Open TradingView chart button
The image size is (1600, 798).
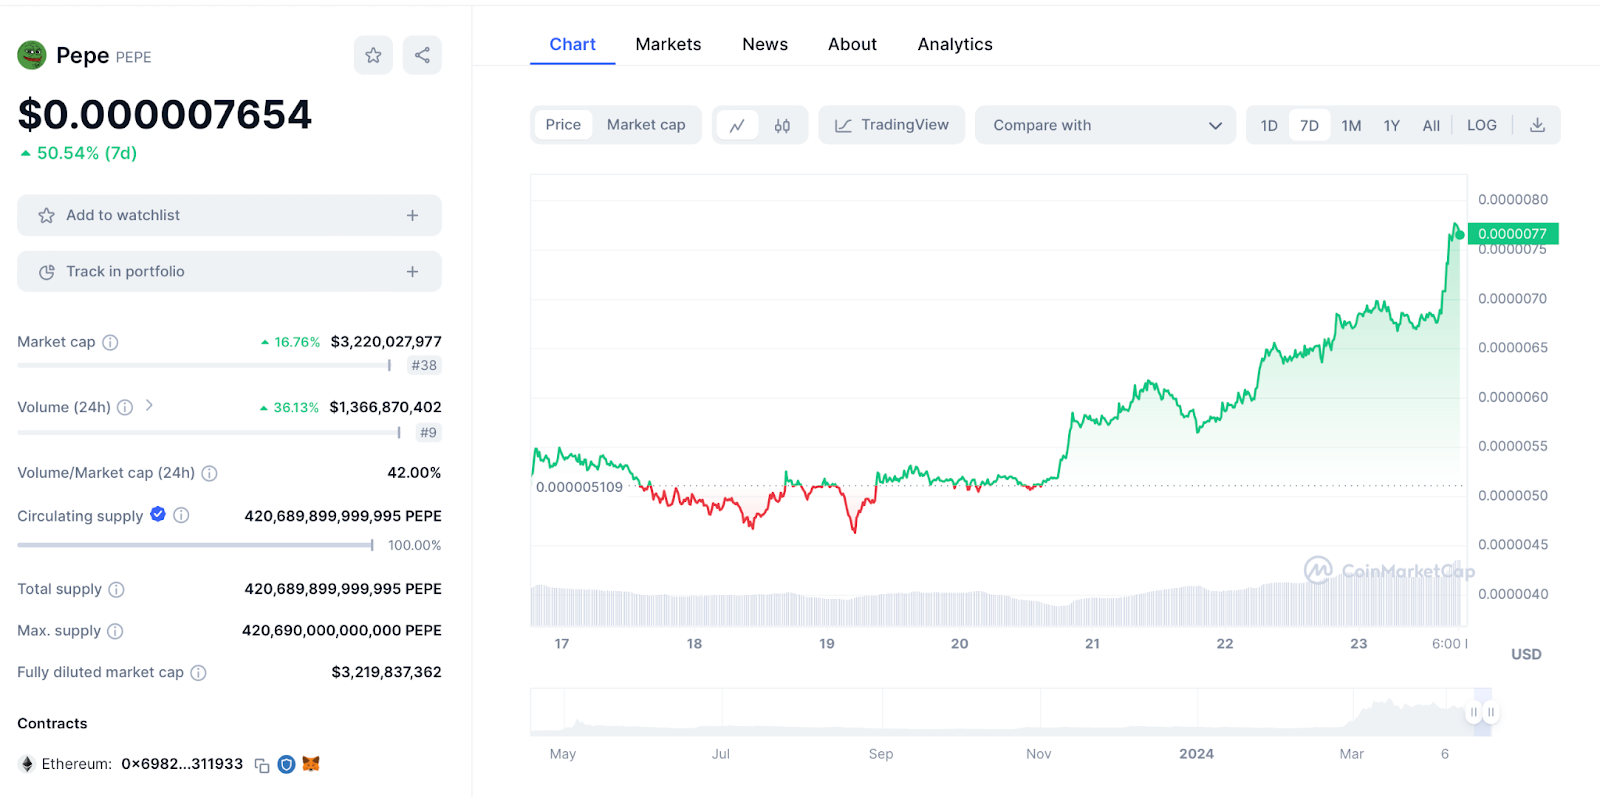click(x=891, y=125)
